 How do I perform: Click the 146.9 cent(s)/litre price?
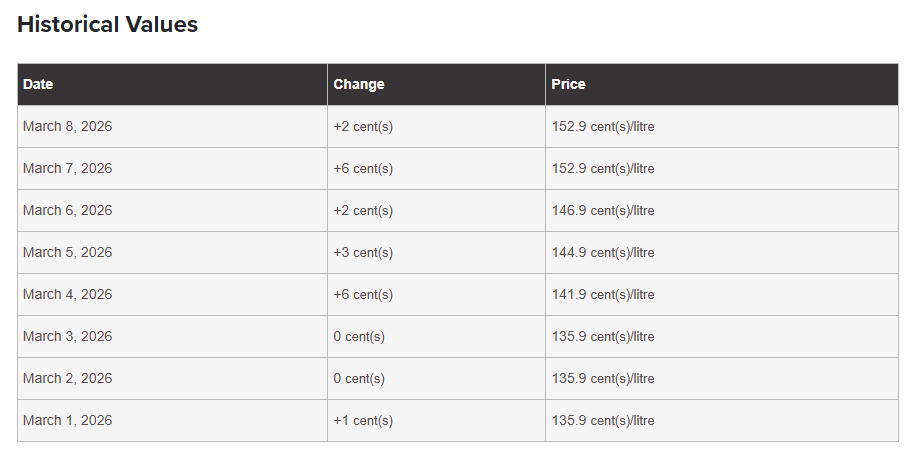[x=603, y=211]
